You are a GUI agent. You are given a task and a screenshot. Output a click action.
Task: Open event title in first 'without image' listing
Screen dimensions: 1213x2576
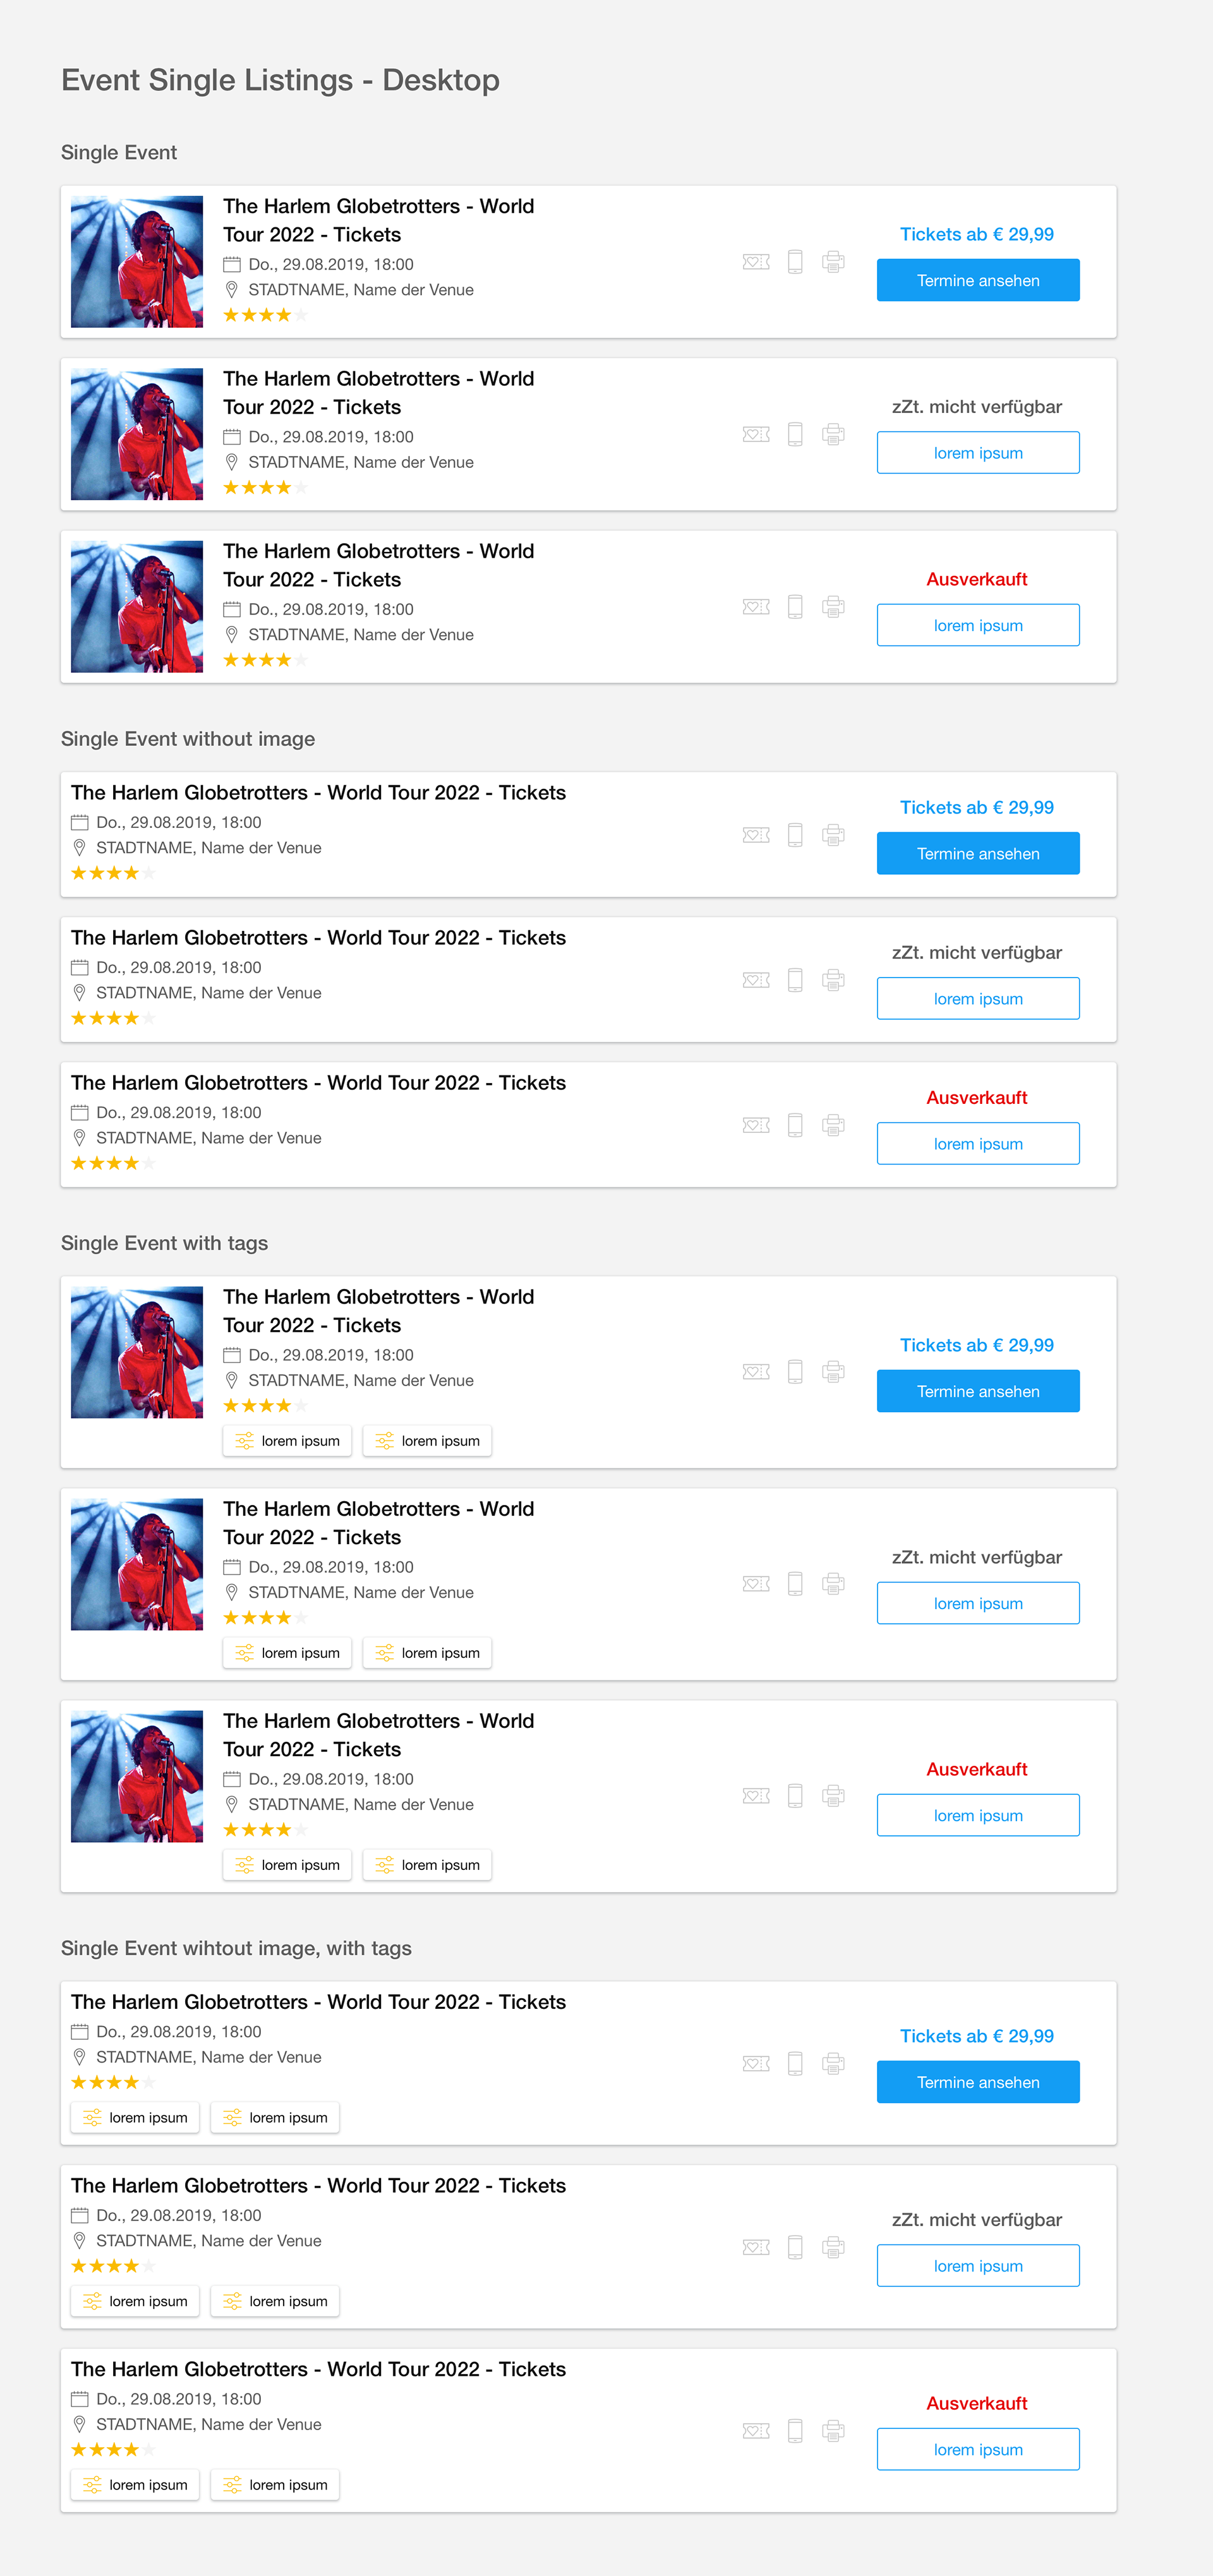pyautogui.click(x=318, y=793)
